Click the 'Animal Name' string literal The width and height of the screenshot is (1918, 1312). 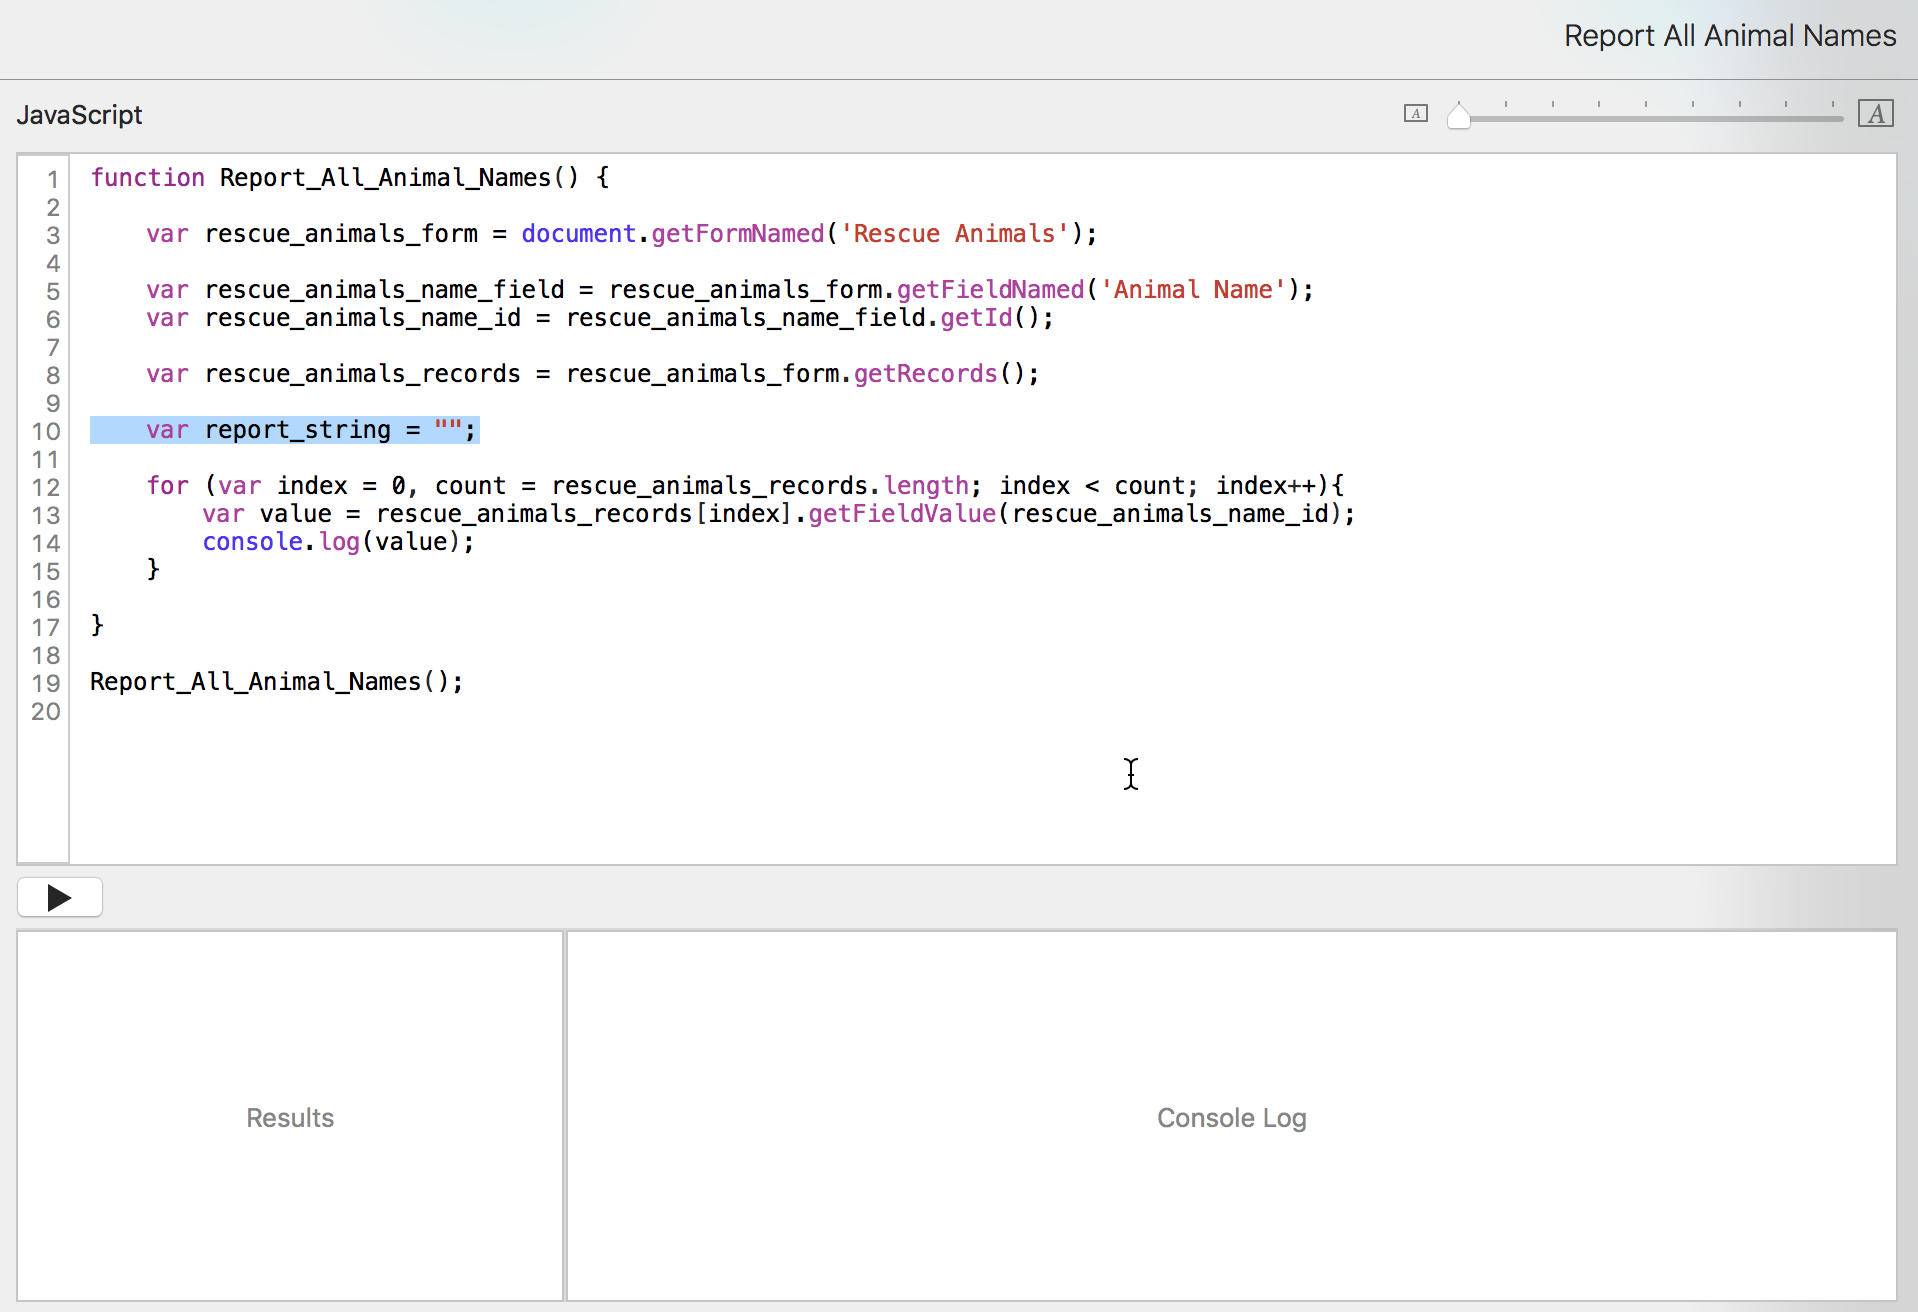(1193, 290)
